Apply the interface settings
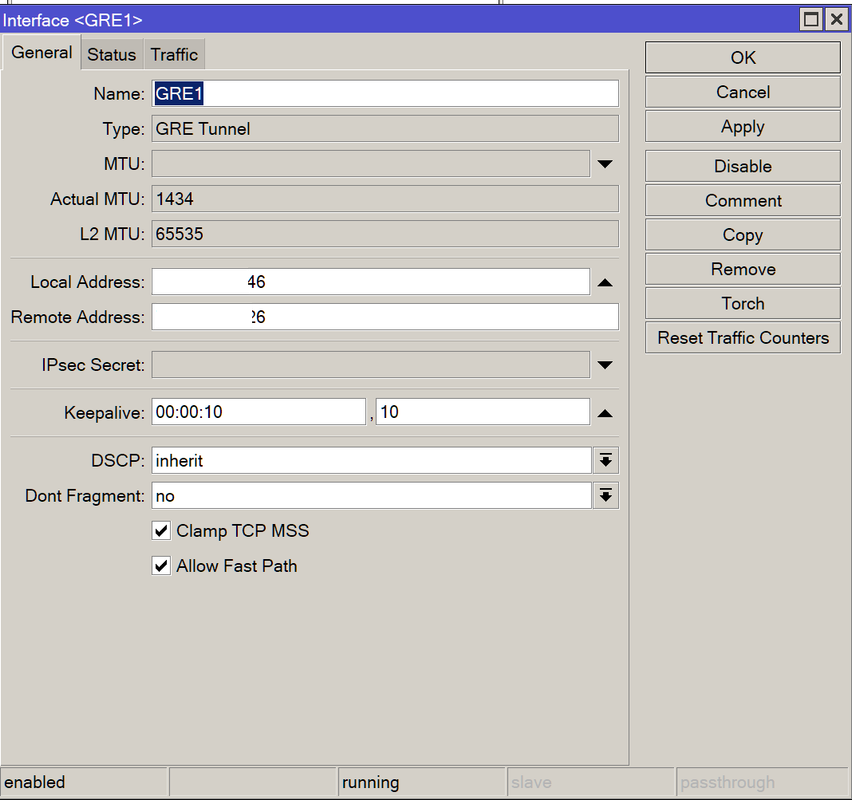 tap(743, 127)
